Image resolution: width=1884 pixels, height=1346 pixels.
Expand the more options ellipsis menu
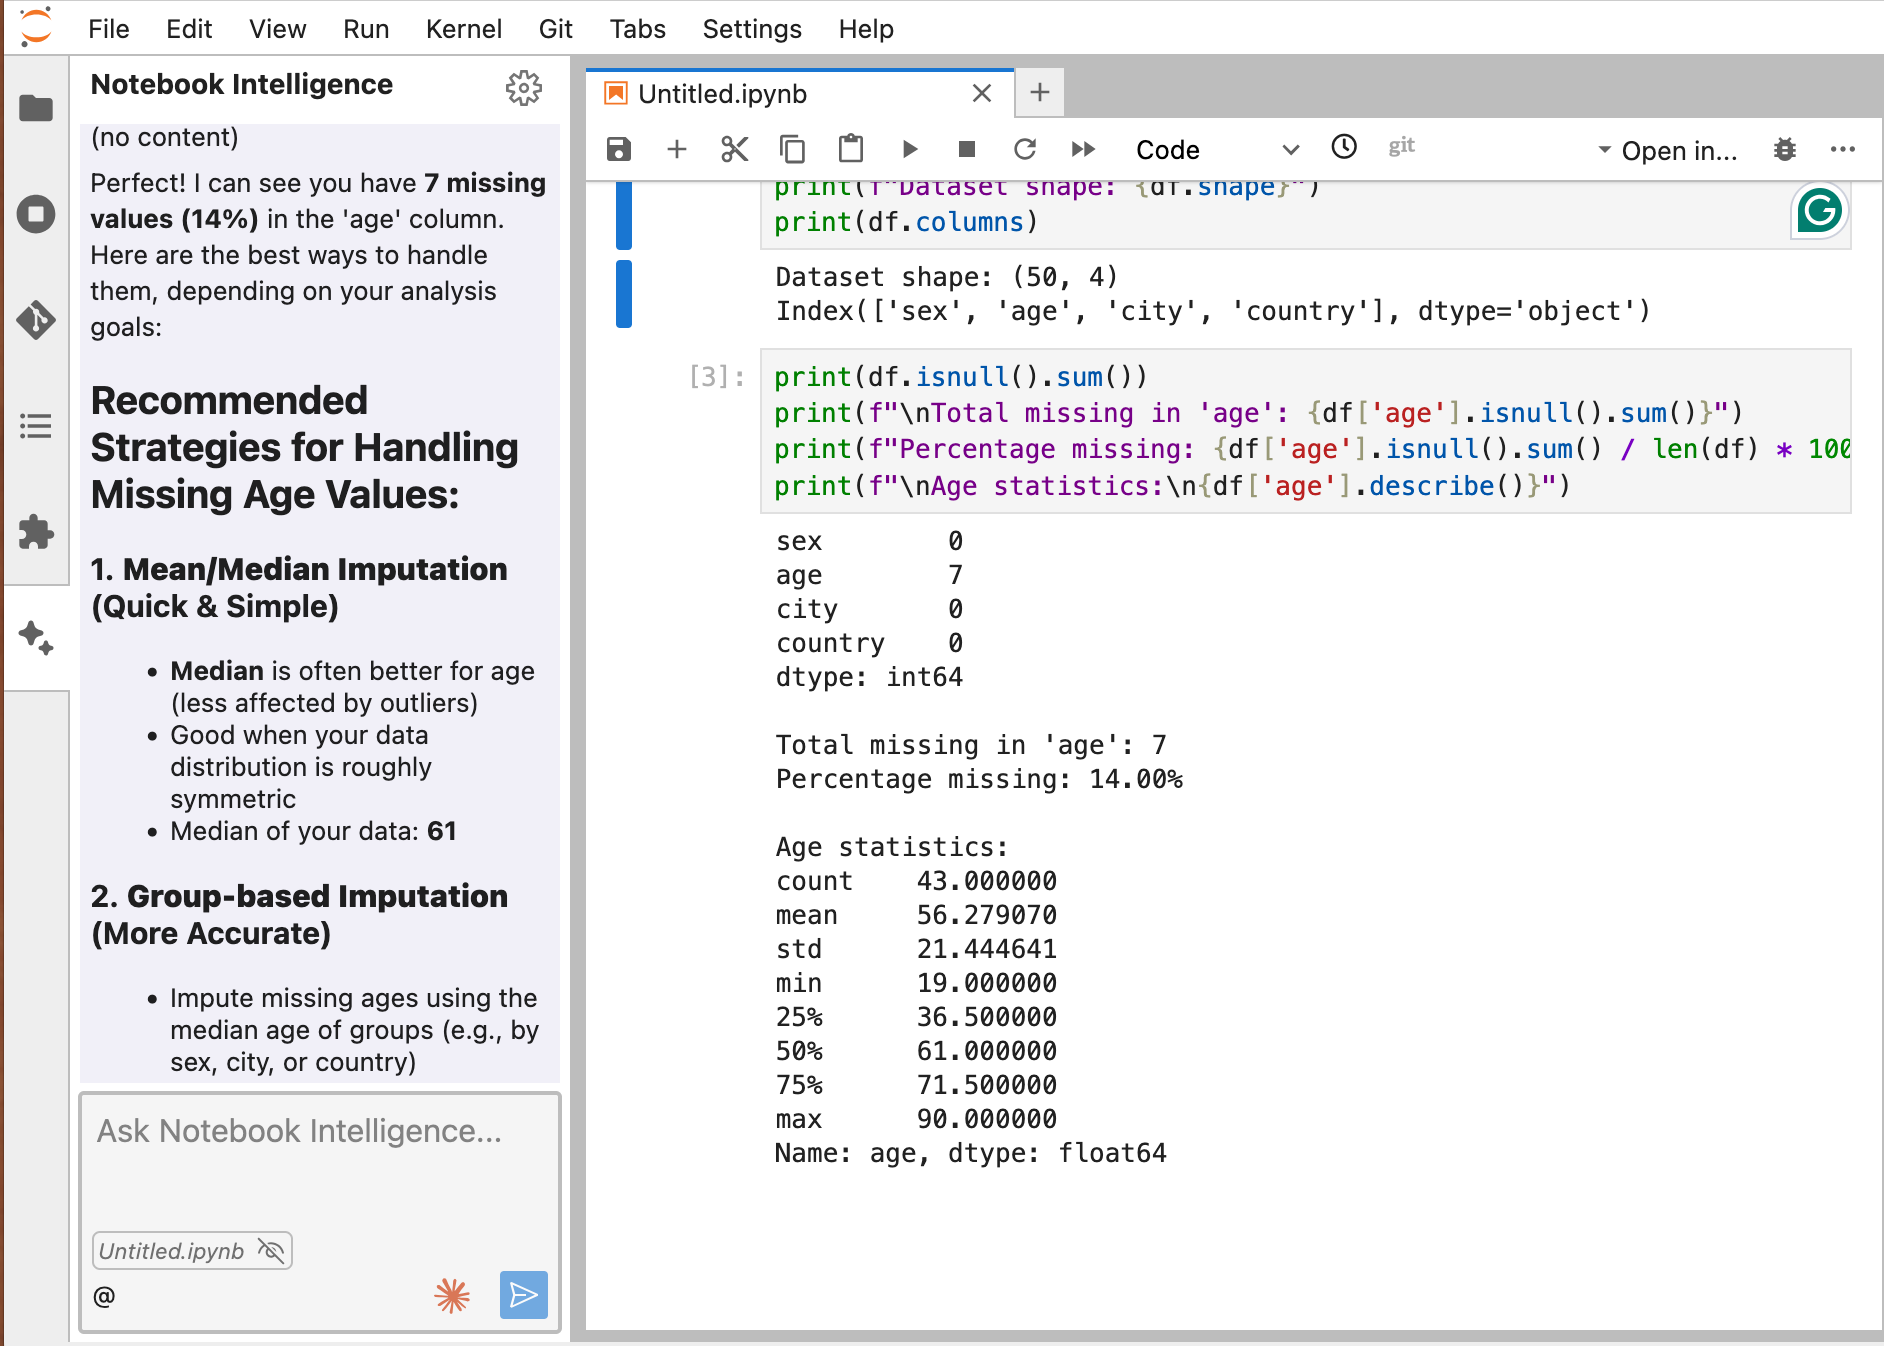1843,150
